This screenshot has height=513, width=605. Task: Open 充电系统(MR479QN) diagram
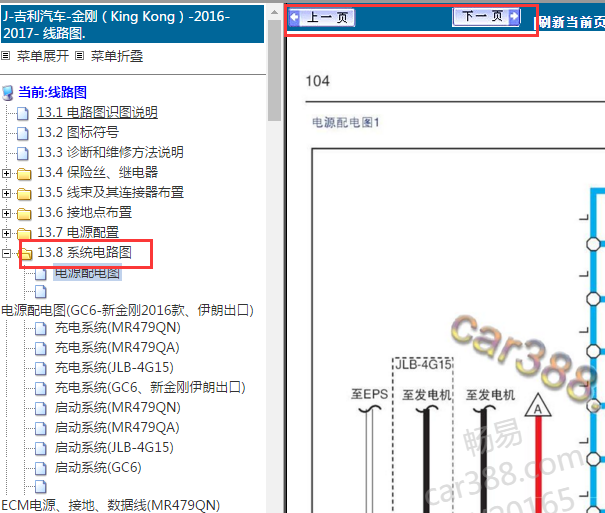point(118,328)
